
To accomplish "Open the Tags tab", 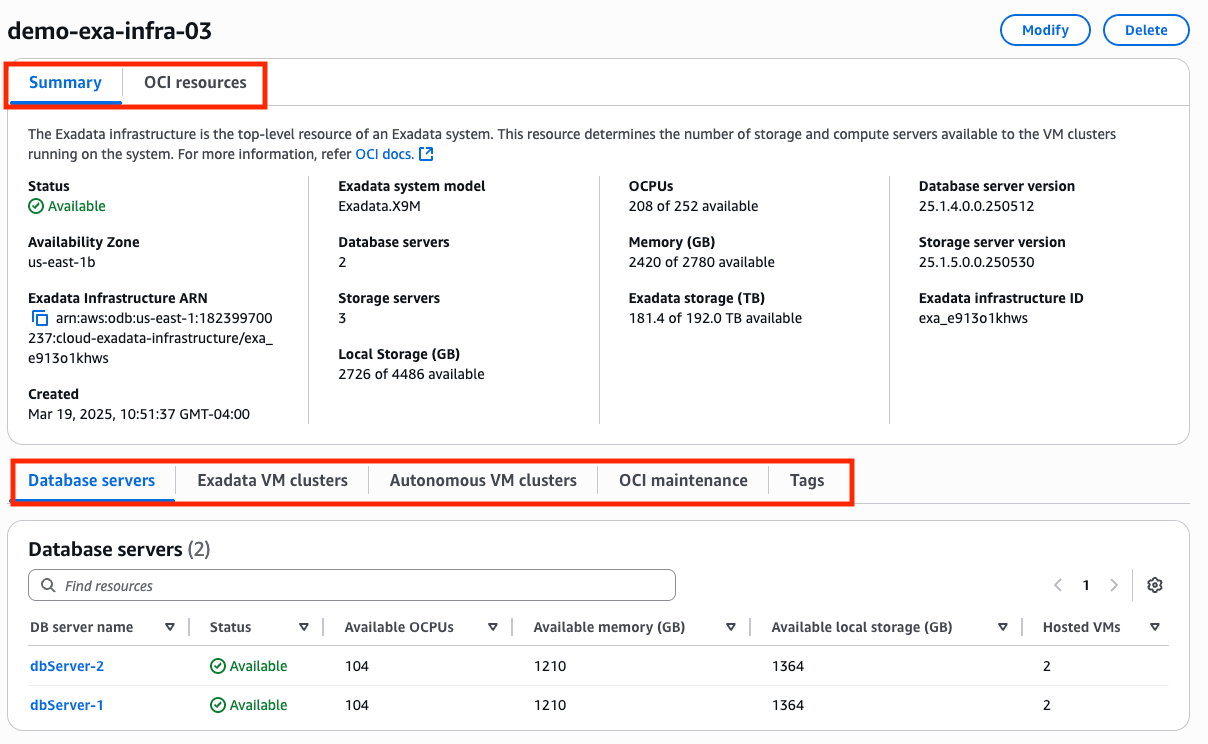I will click(x=807, y=480).
